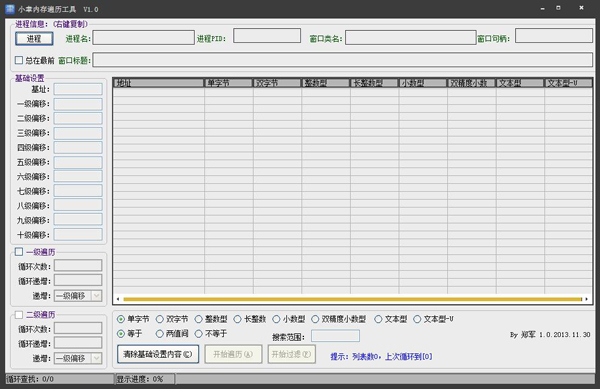Screen dimensions: 600x389
Task: Focus the 窗口句柄 input field
Action: (553, 36)
